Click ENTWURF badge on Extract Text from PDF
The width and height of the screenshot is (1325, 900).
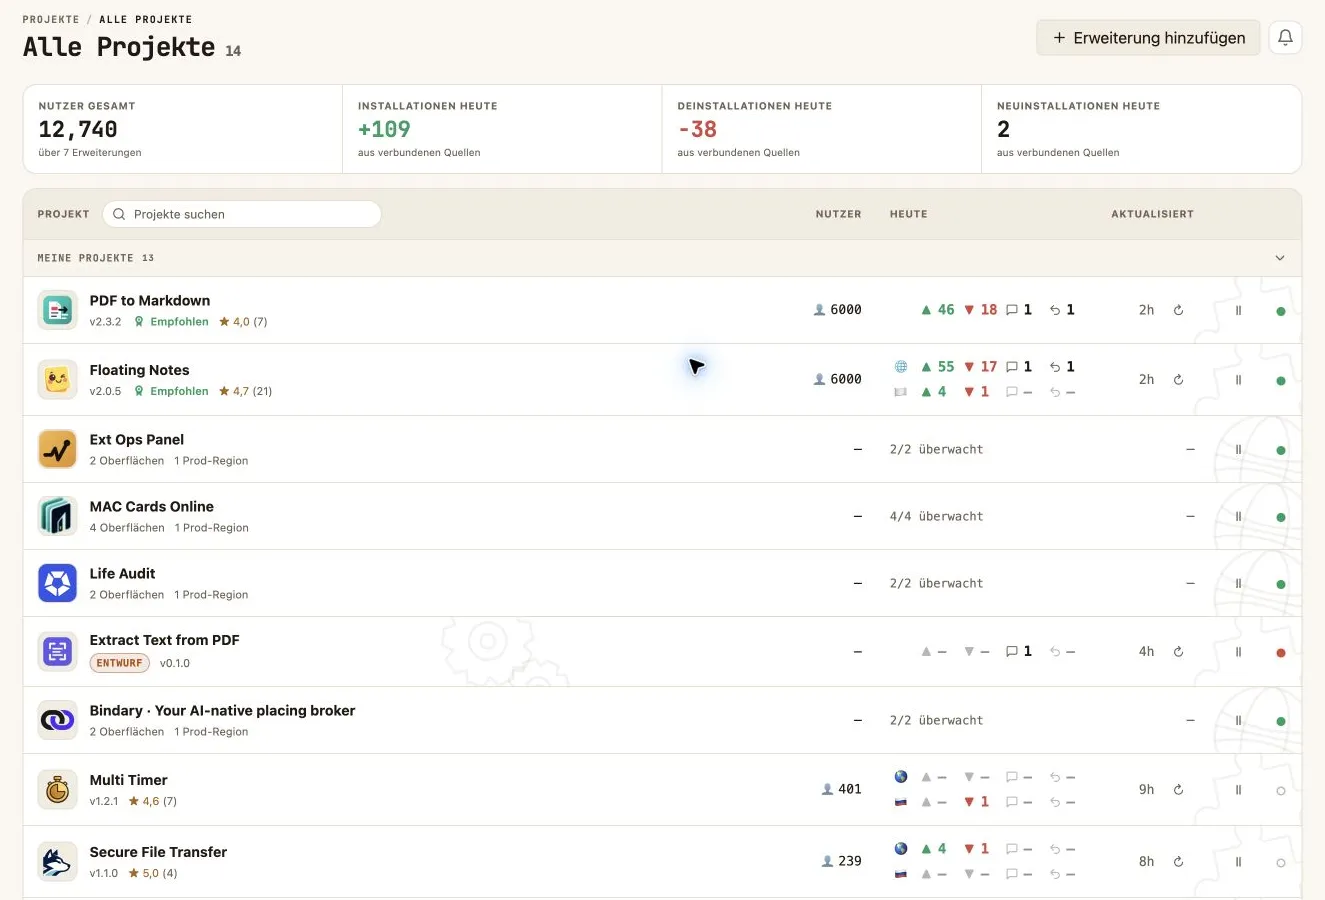click(120, 663)
